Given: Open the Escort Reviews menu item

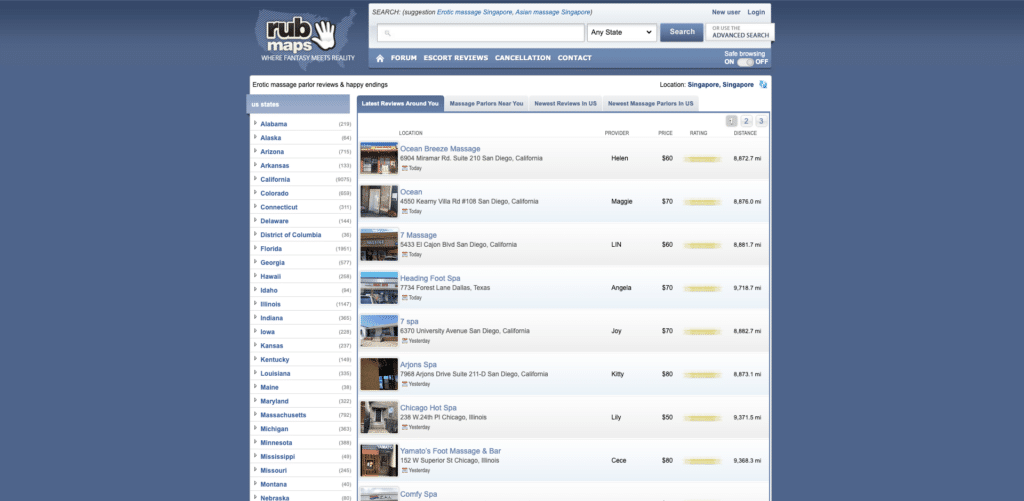Looking at the screenshot, I should pyautogui.click(x=456, y=58).
